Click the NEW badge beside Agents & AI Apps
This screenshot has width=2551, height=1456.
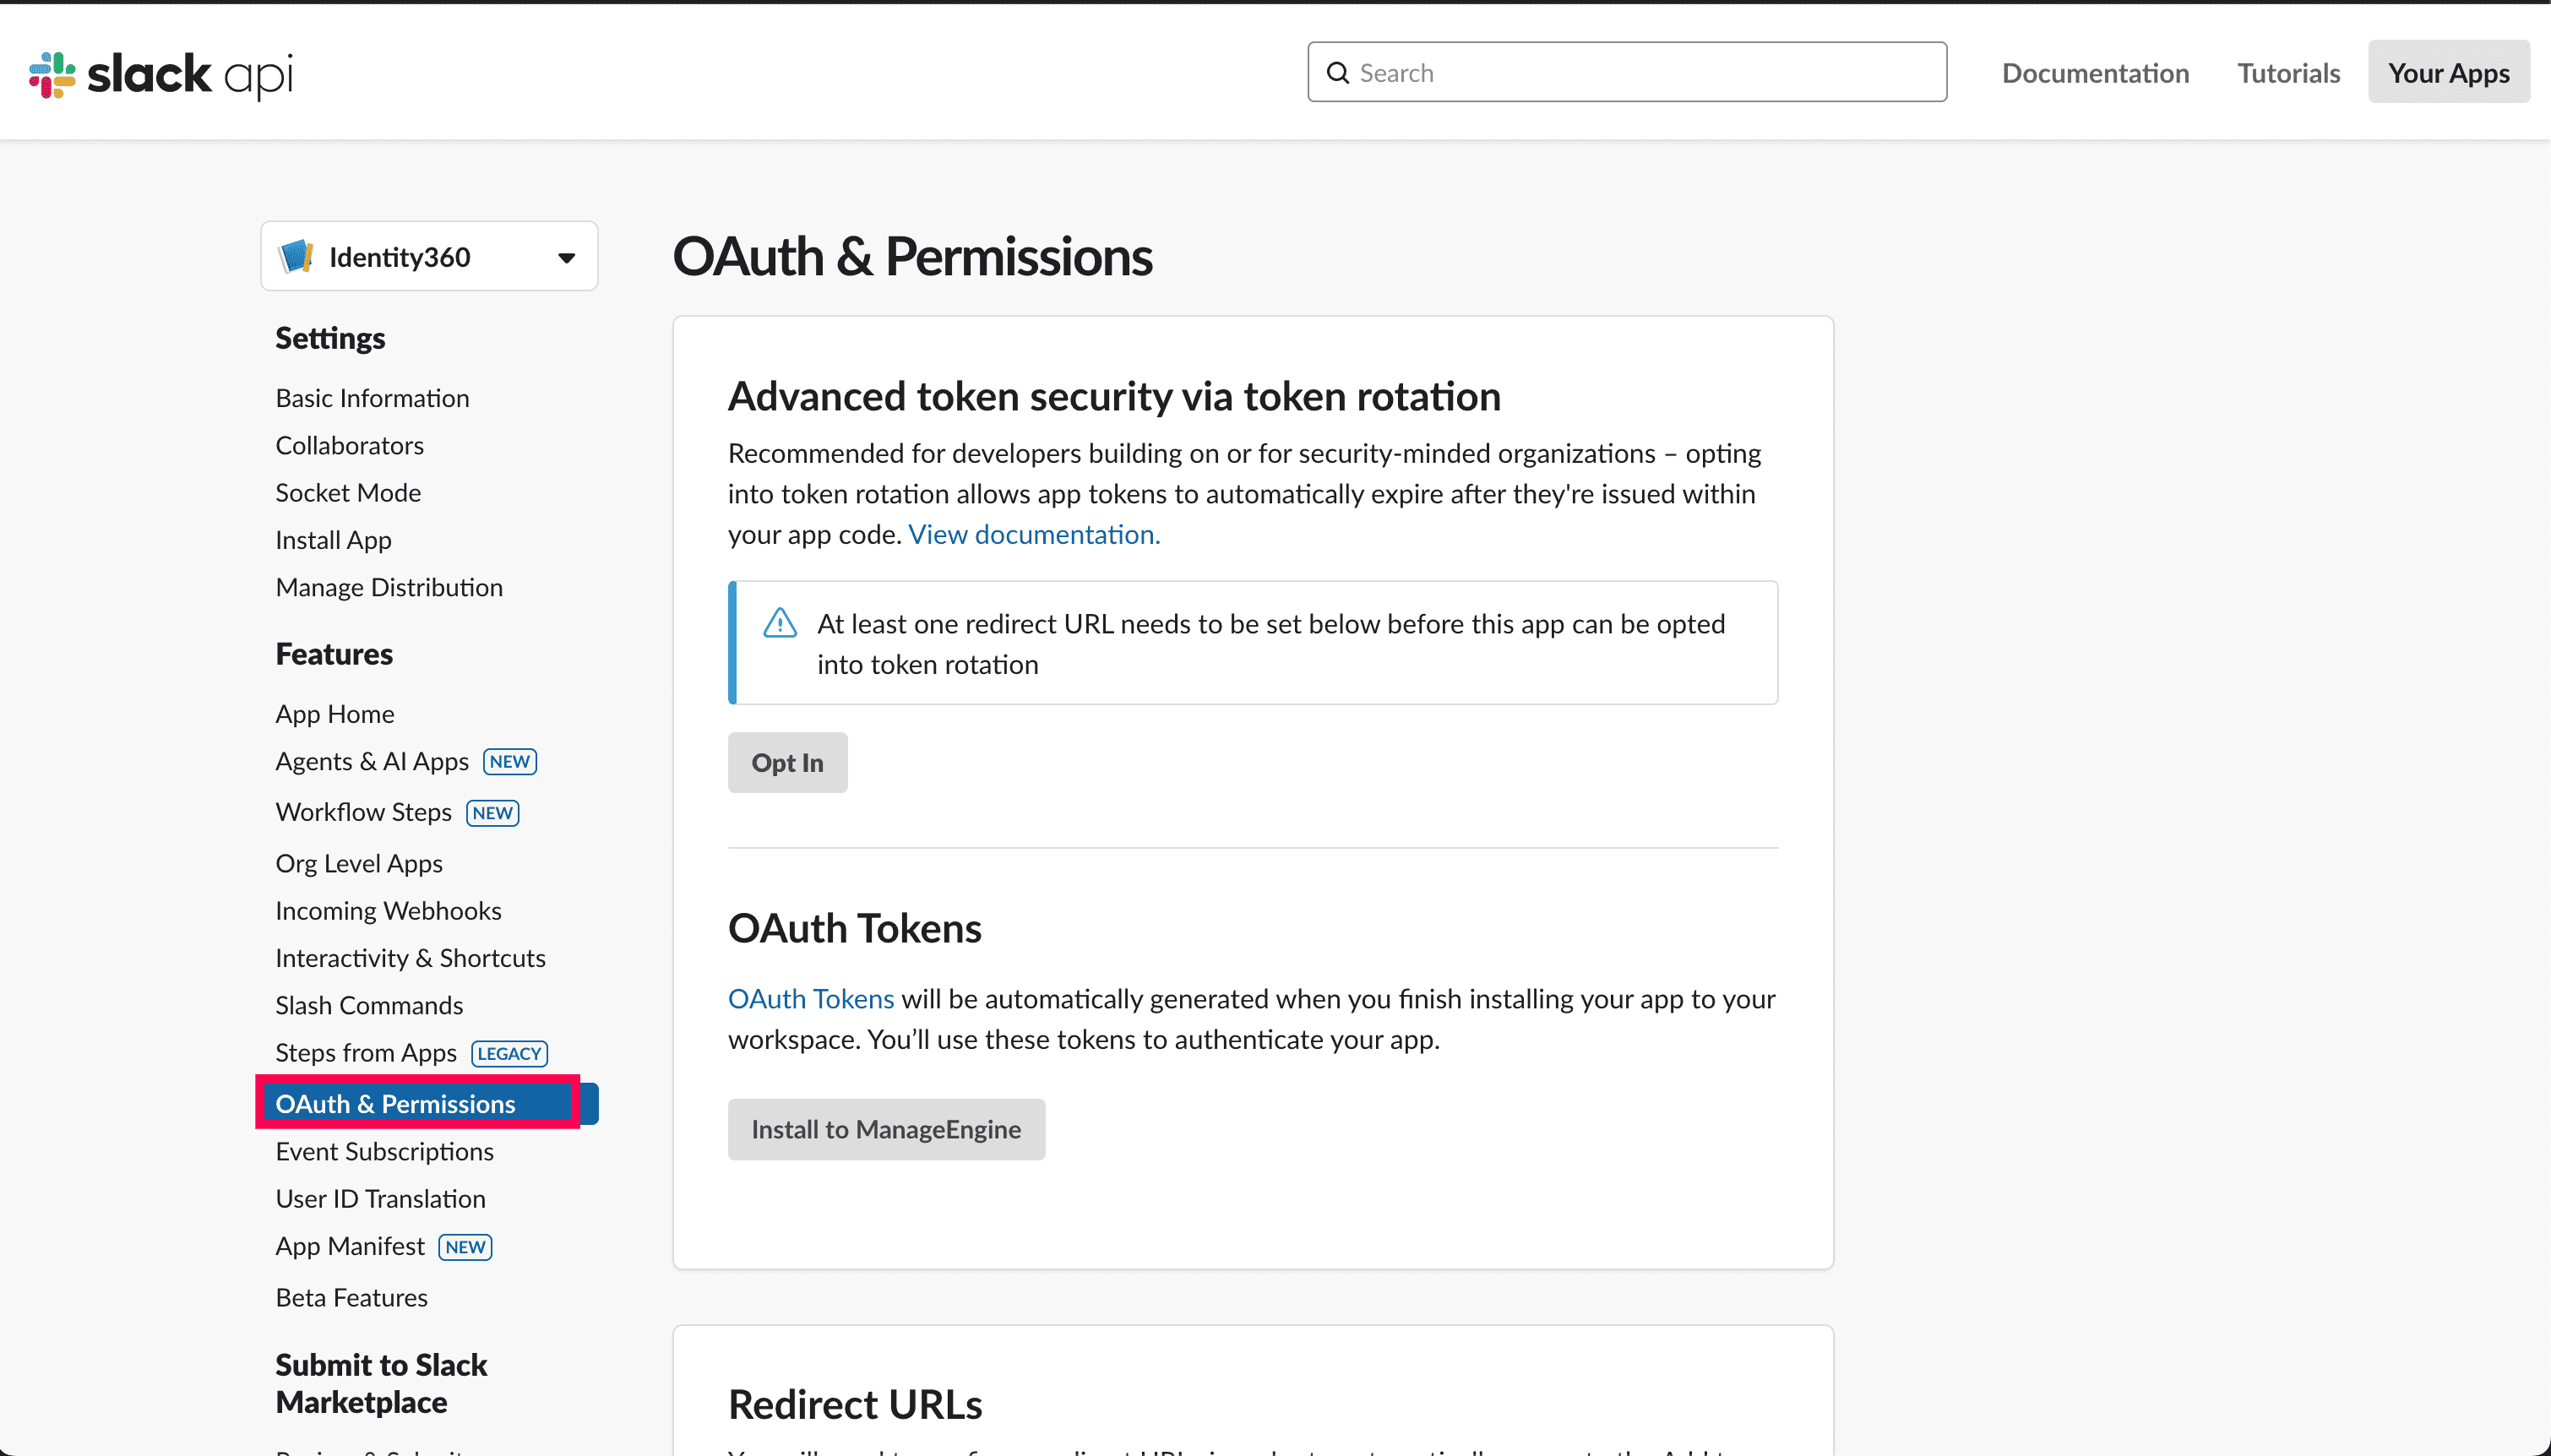pos(510,762)
